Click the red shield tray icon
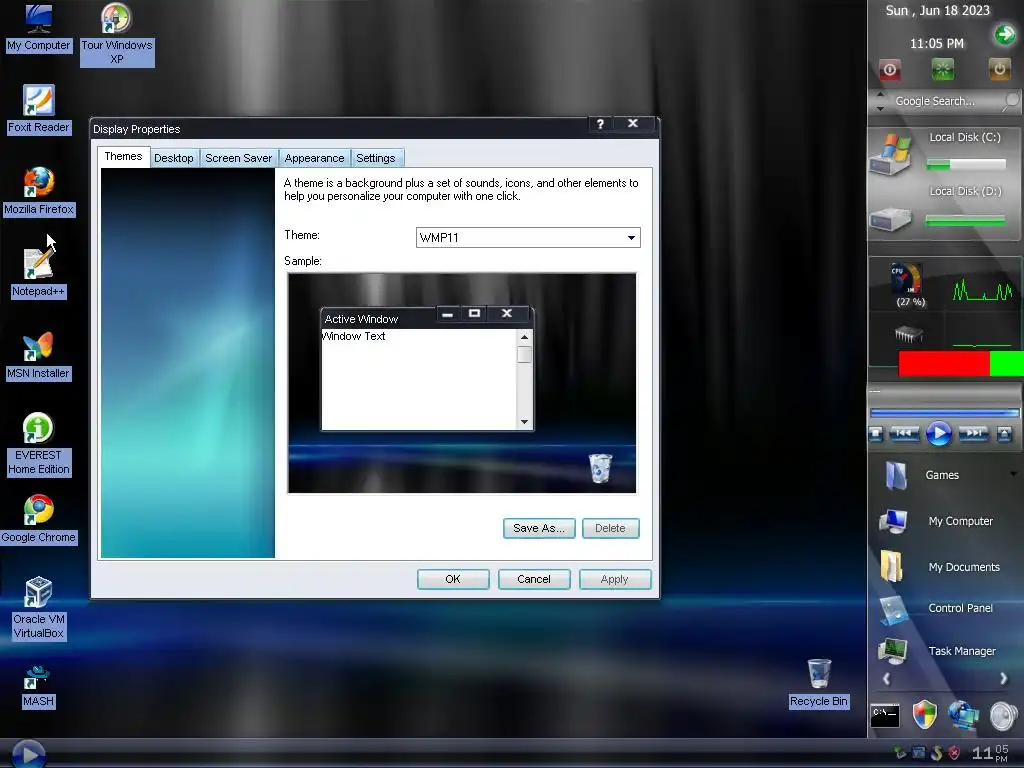 [953, 753]
